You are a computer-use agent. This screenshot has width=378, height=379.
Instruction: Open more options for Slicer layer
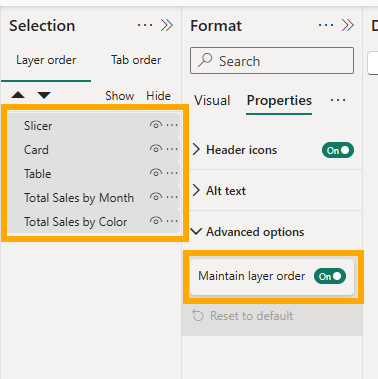[x=172, y=125]
